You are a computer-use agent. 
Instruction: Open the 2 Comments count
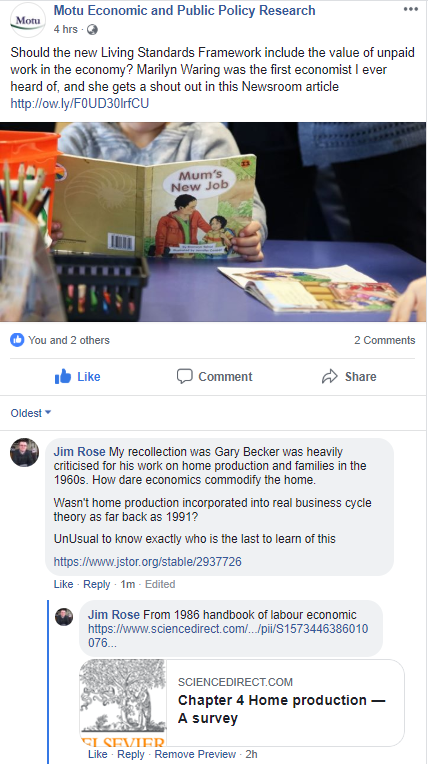tap(385, 340)
